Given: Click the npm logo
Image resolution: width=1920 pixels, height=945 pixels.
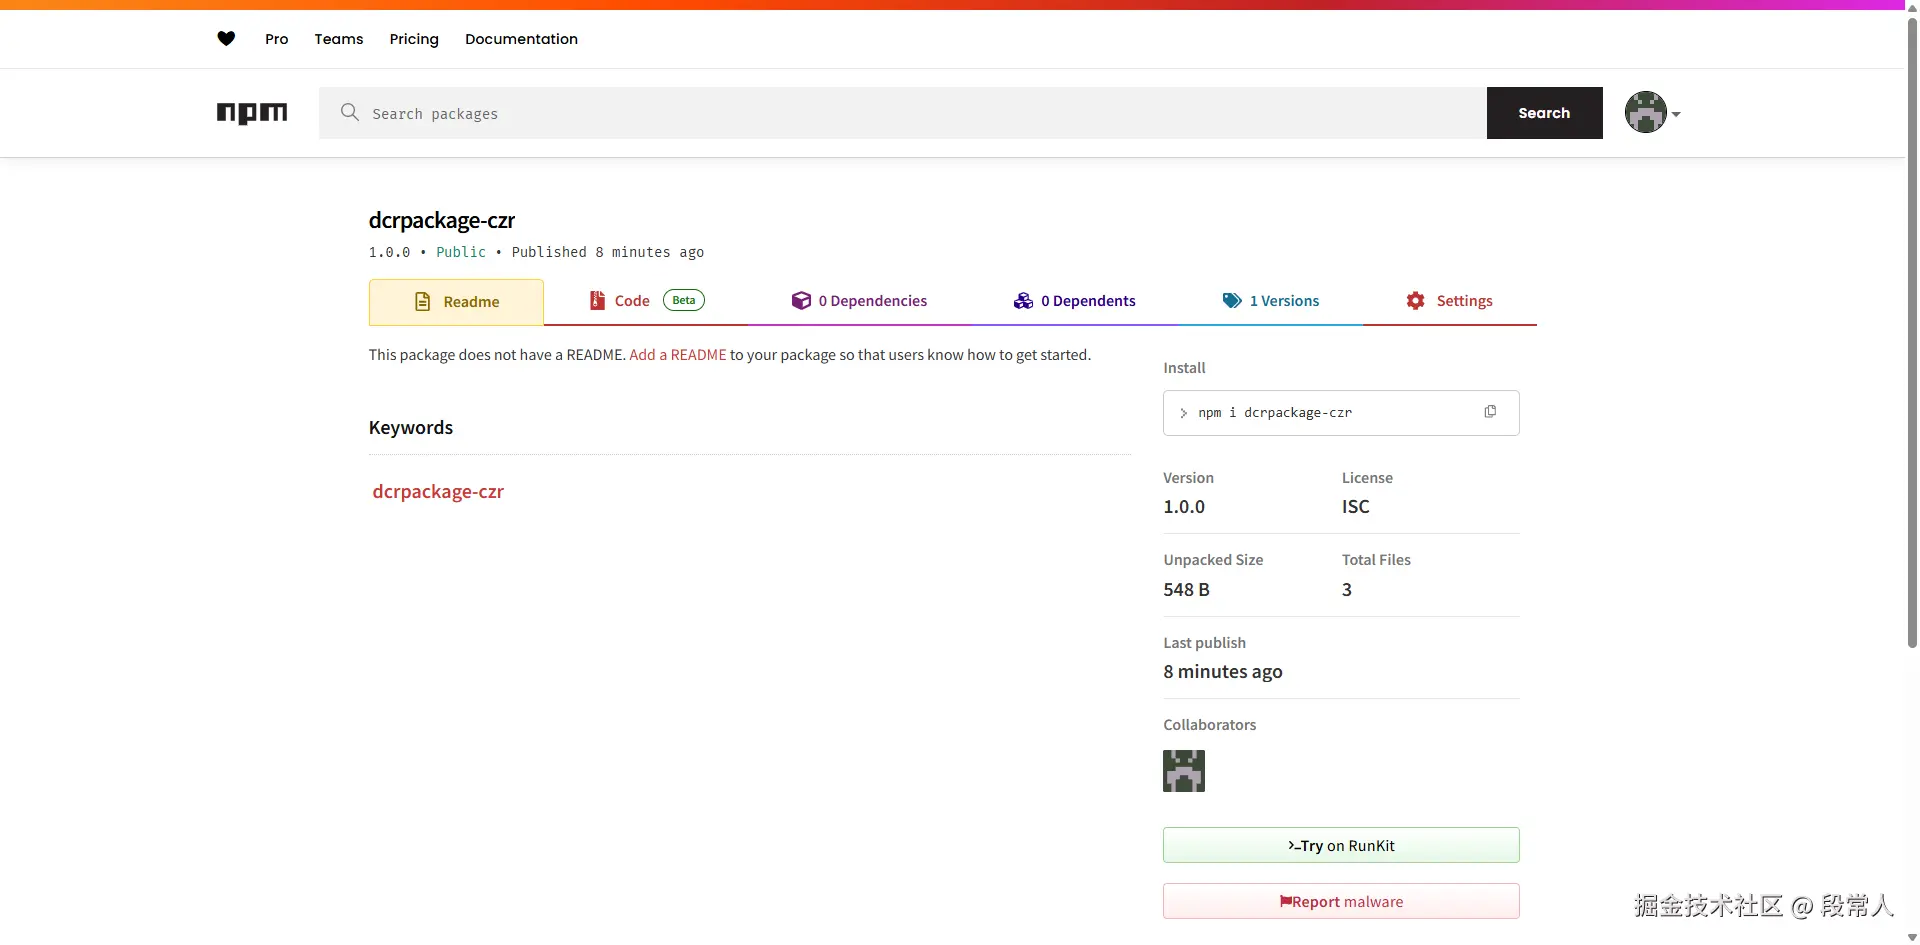Looking at the screenshot, I should 252,113.
